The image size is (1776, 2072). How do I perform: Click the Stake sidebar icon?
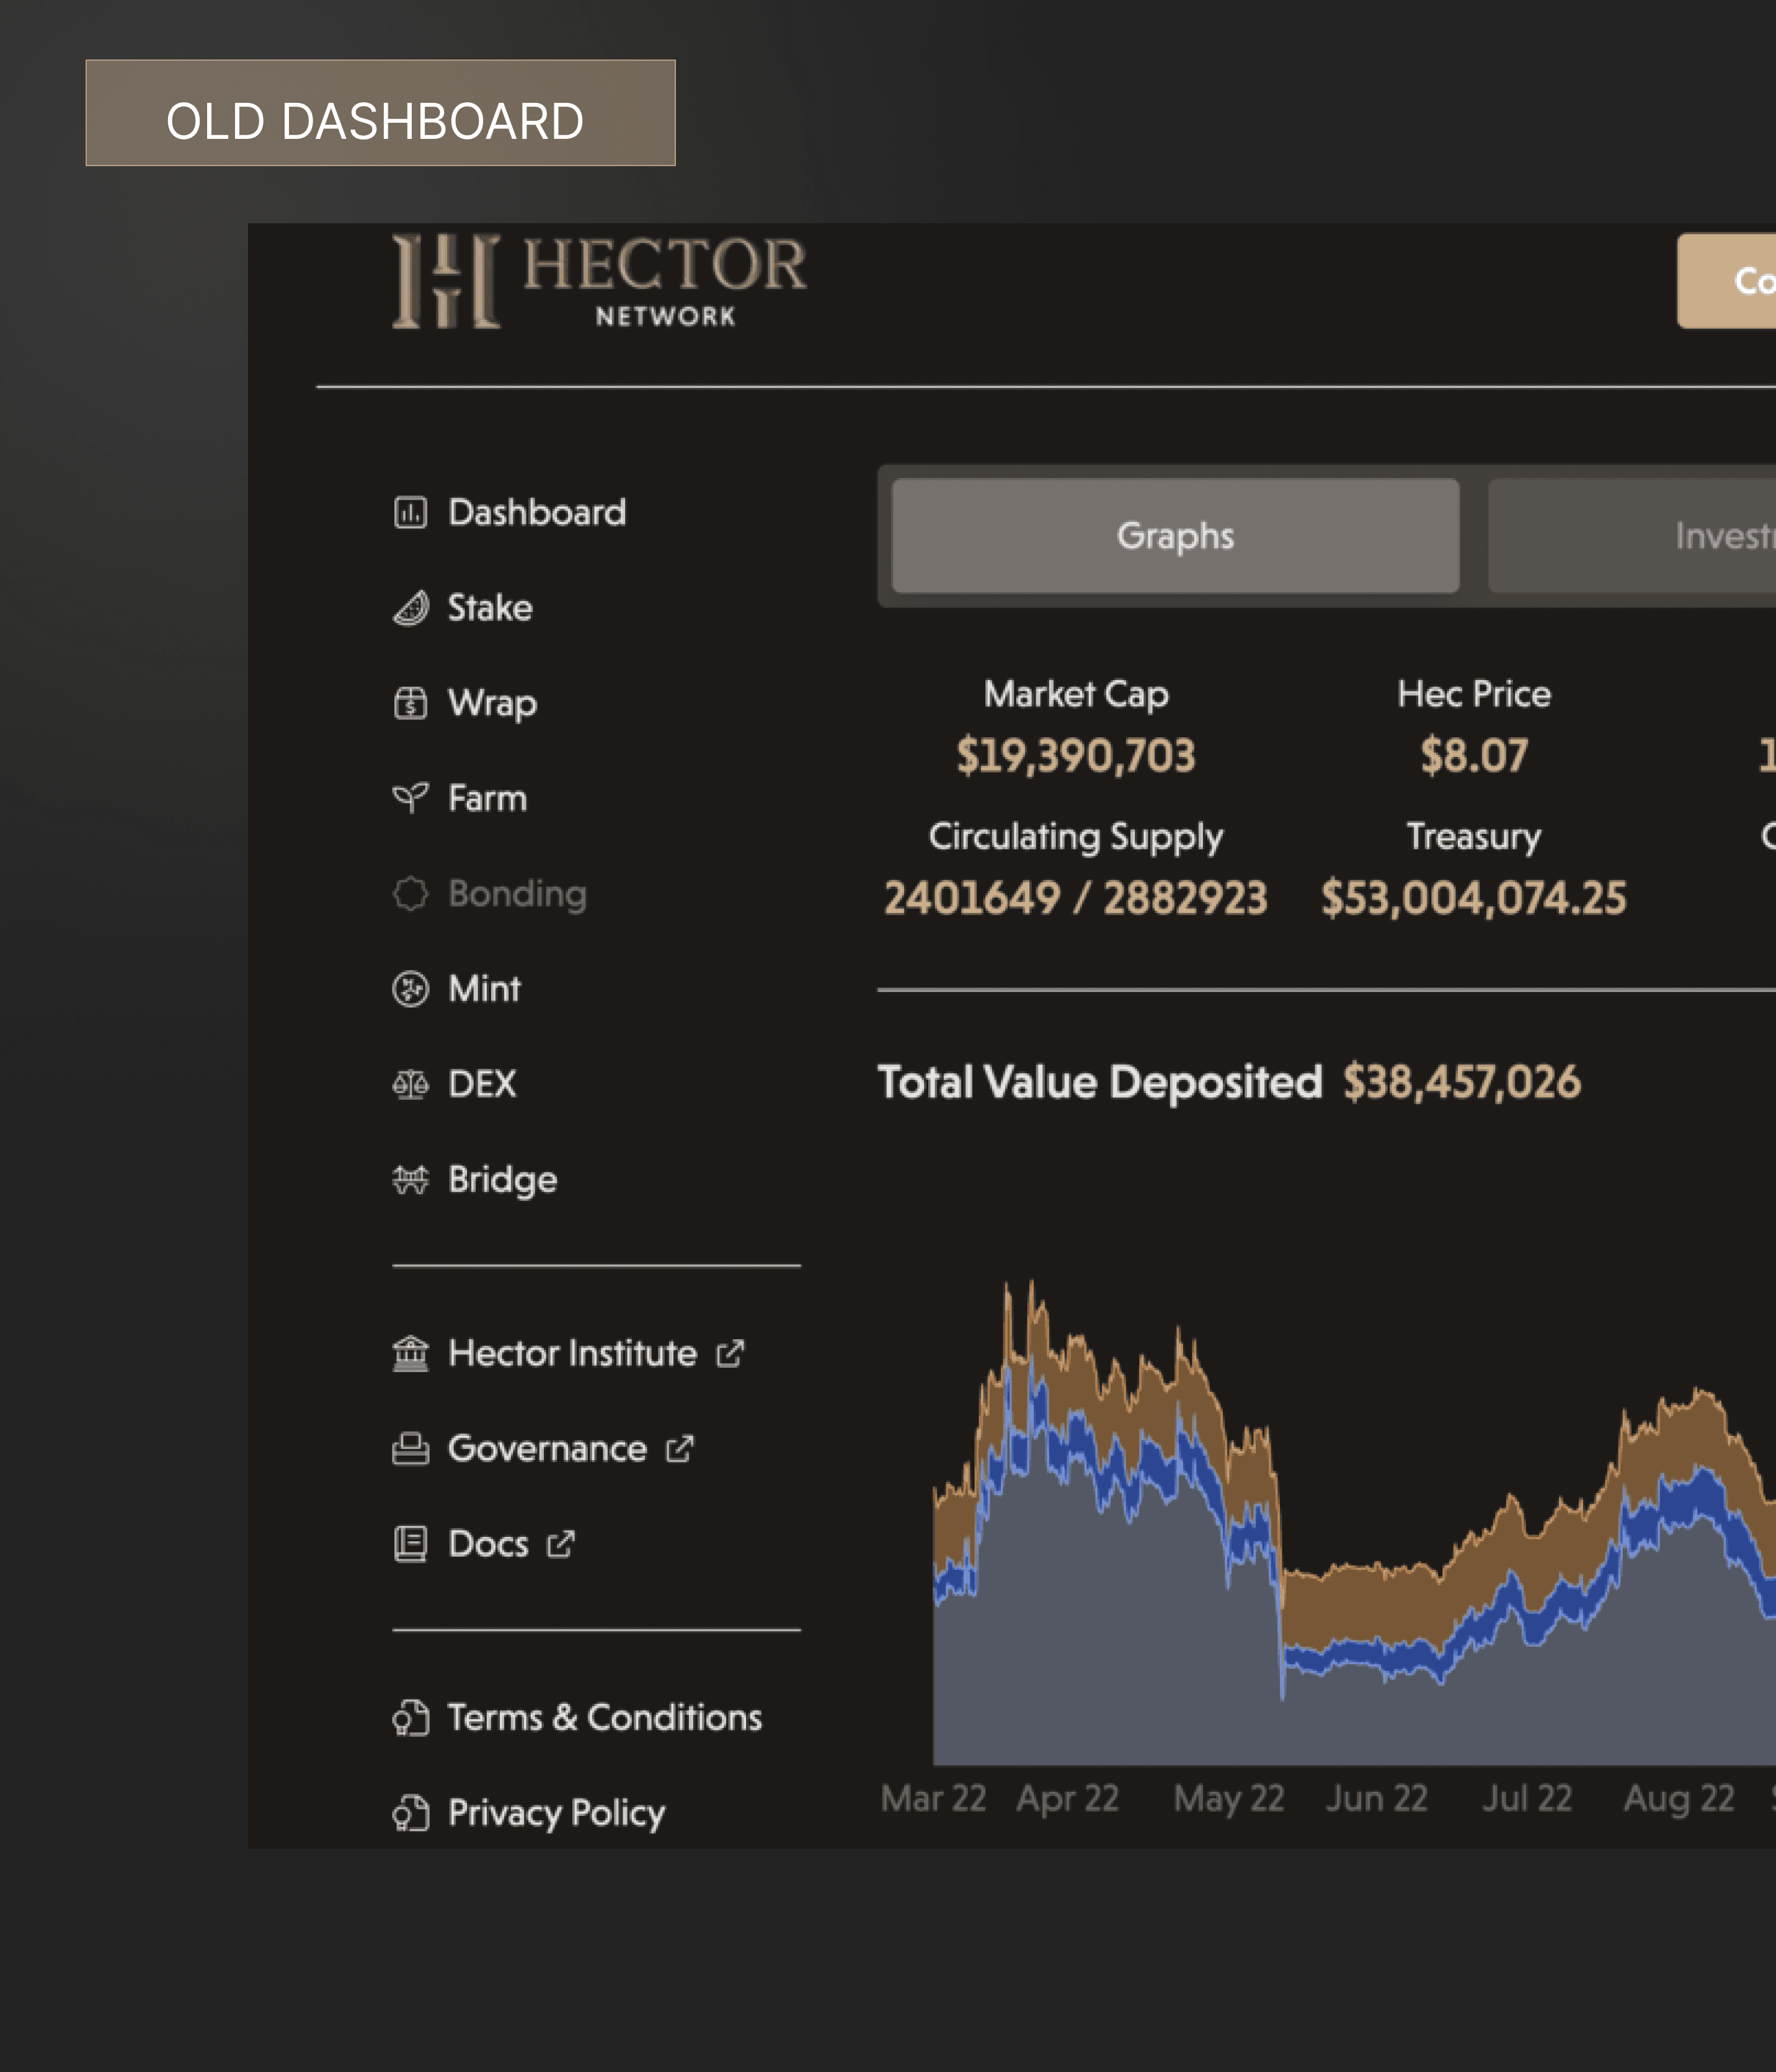pos(410,608)
